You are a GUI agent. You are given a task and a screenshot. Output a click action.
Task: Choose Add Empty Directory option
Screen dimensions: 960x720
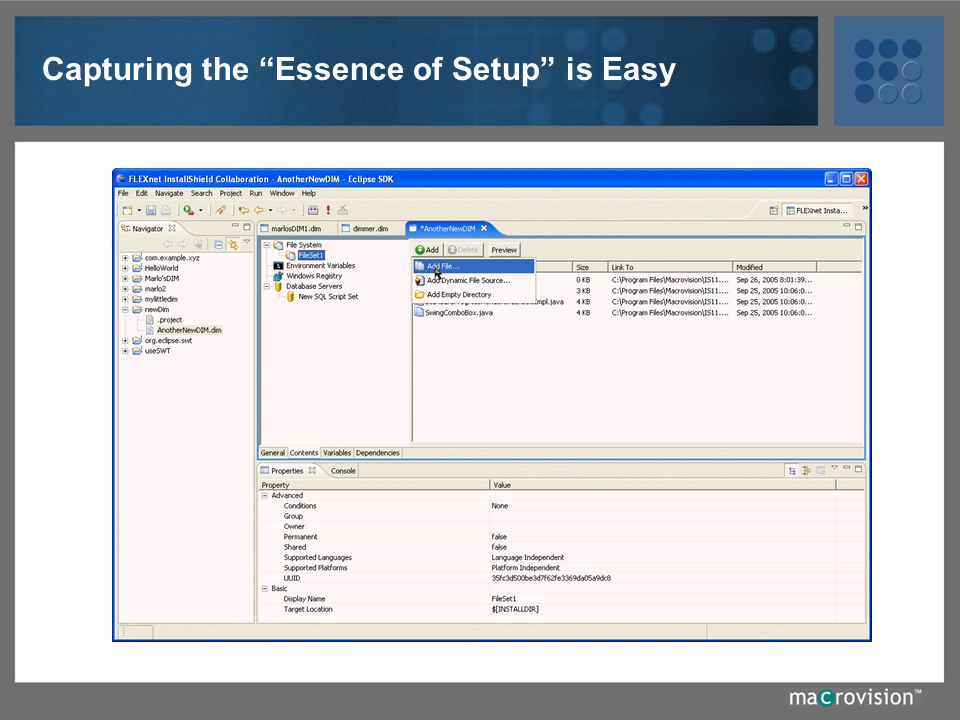(x=474, y=294)
